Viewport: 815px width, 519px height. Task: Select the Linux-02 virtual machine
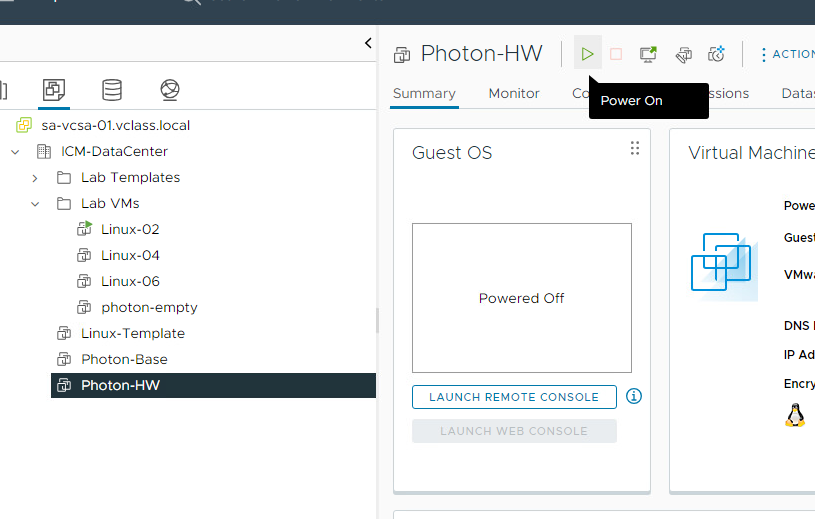click(x=130, y=229)
